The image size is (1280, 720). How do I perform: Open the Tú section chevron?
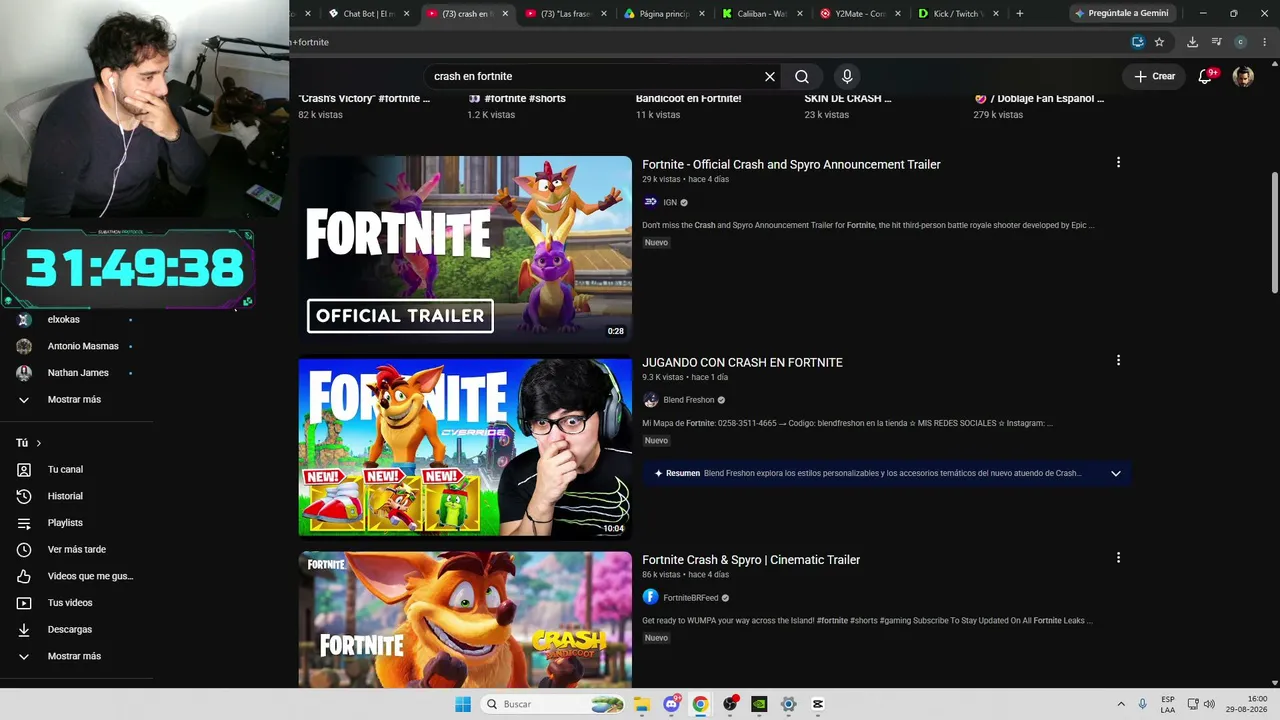tap(39, 443)
